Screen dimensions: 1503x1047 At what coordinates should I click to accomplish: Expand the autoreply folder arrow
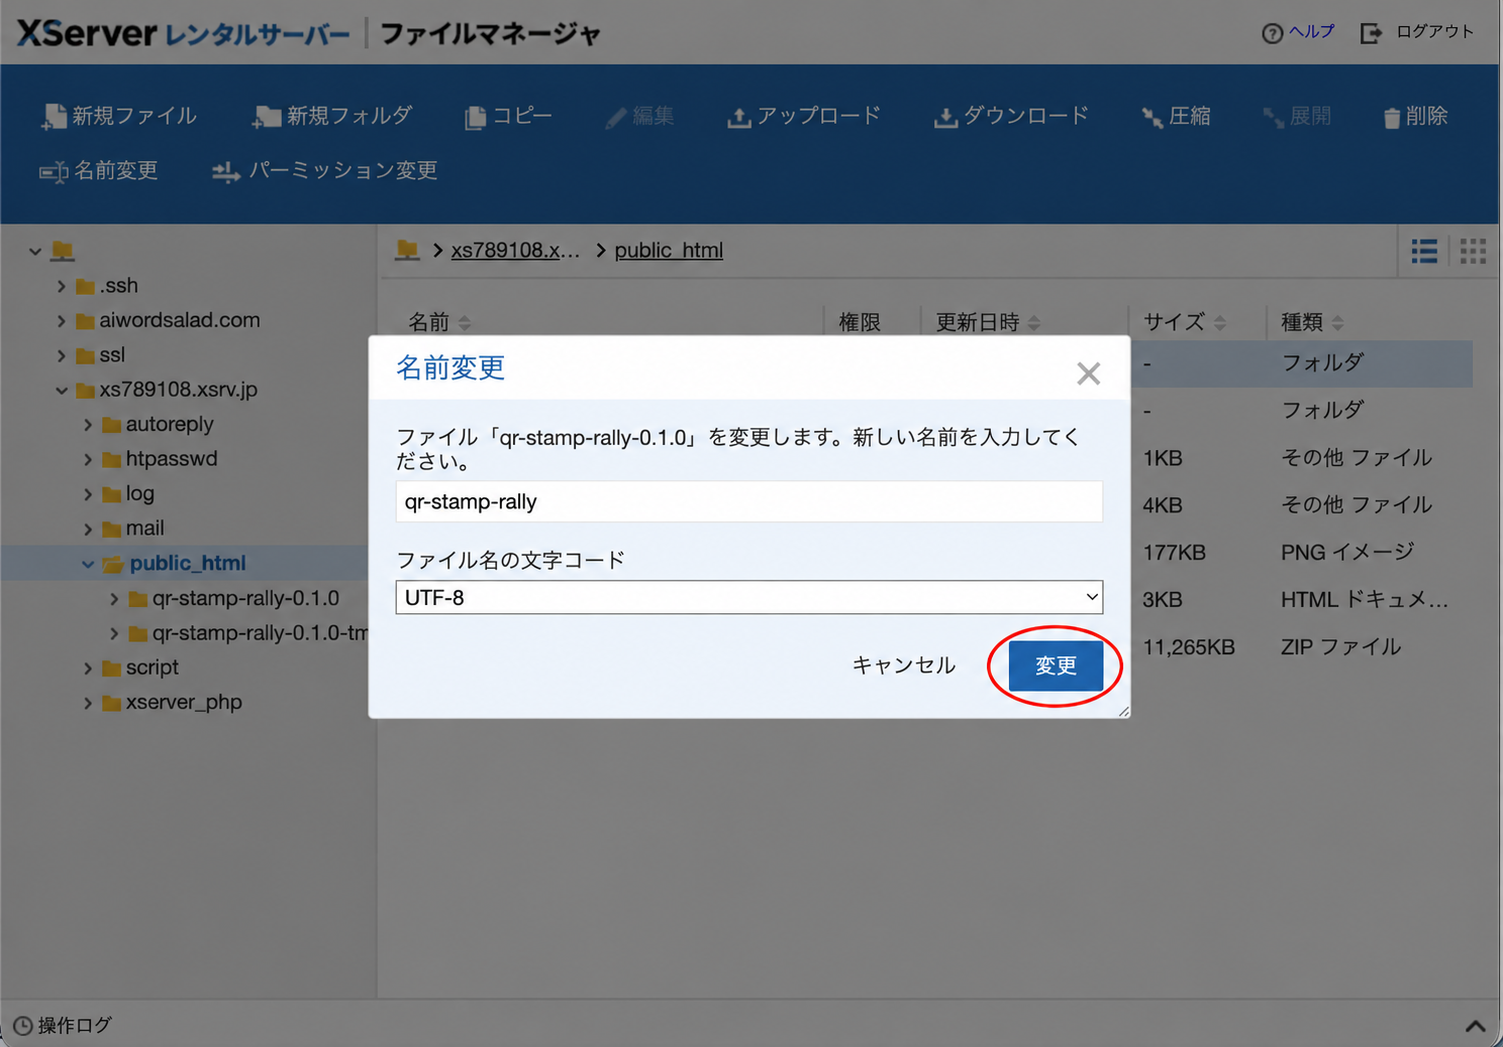[88, 425]
